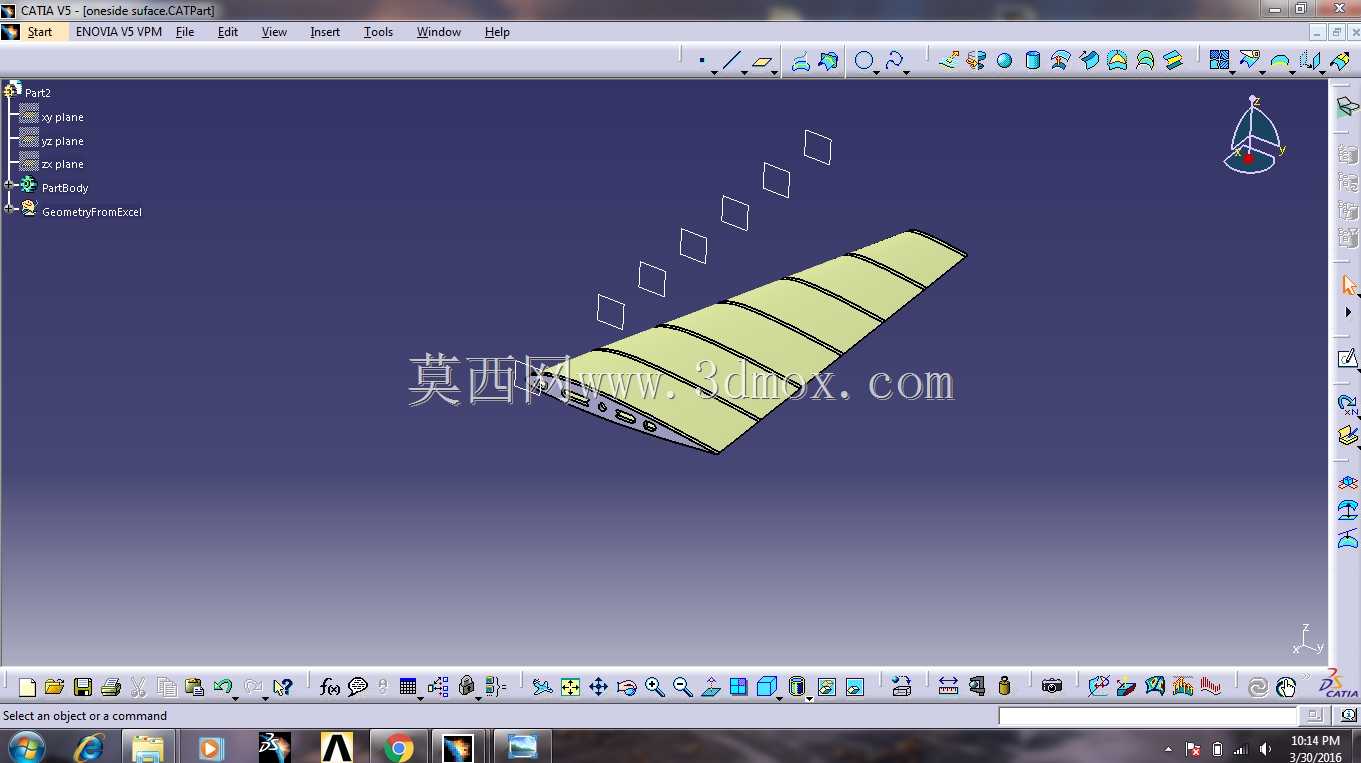Open the Formula f(x) tool
1361x763 pixels.
330,687
